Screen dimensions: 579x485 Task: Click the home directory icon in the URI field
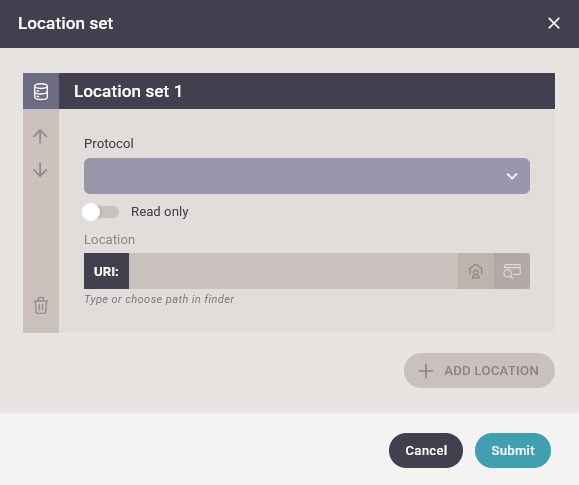pyautogui.click(x=476, y=271)
